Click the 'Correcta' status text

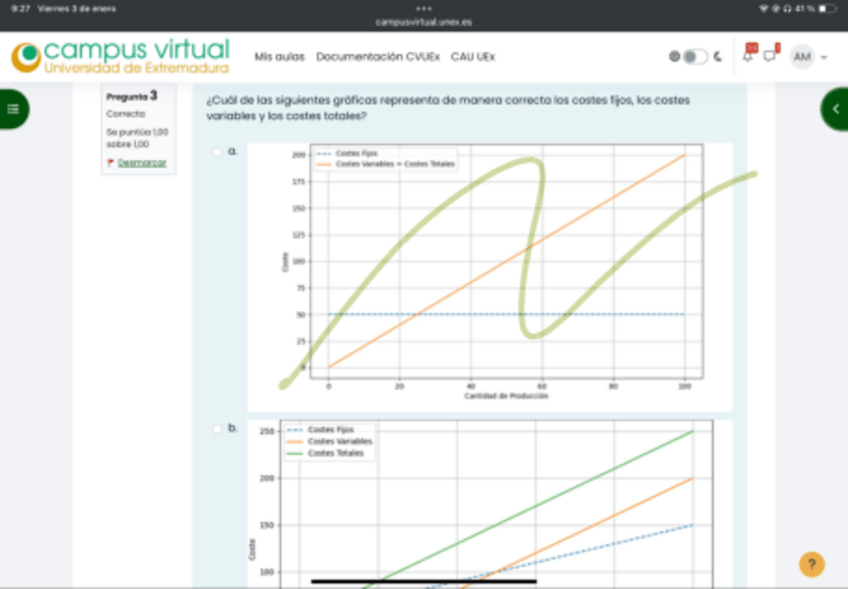125,114
